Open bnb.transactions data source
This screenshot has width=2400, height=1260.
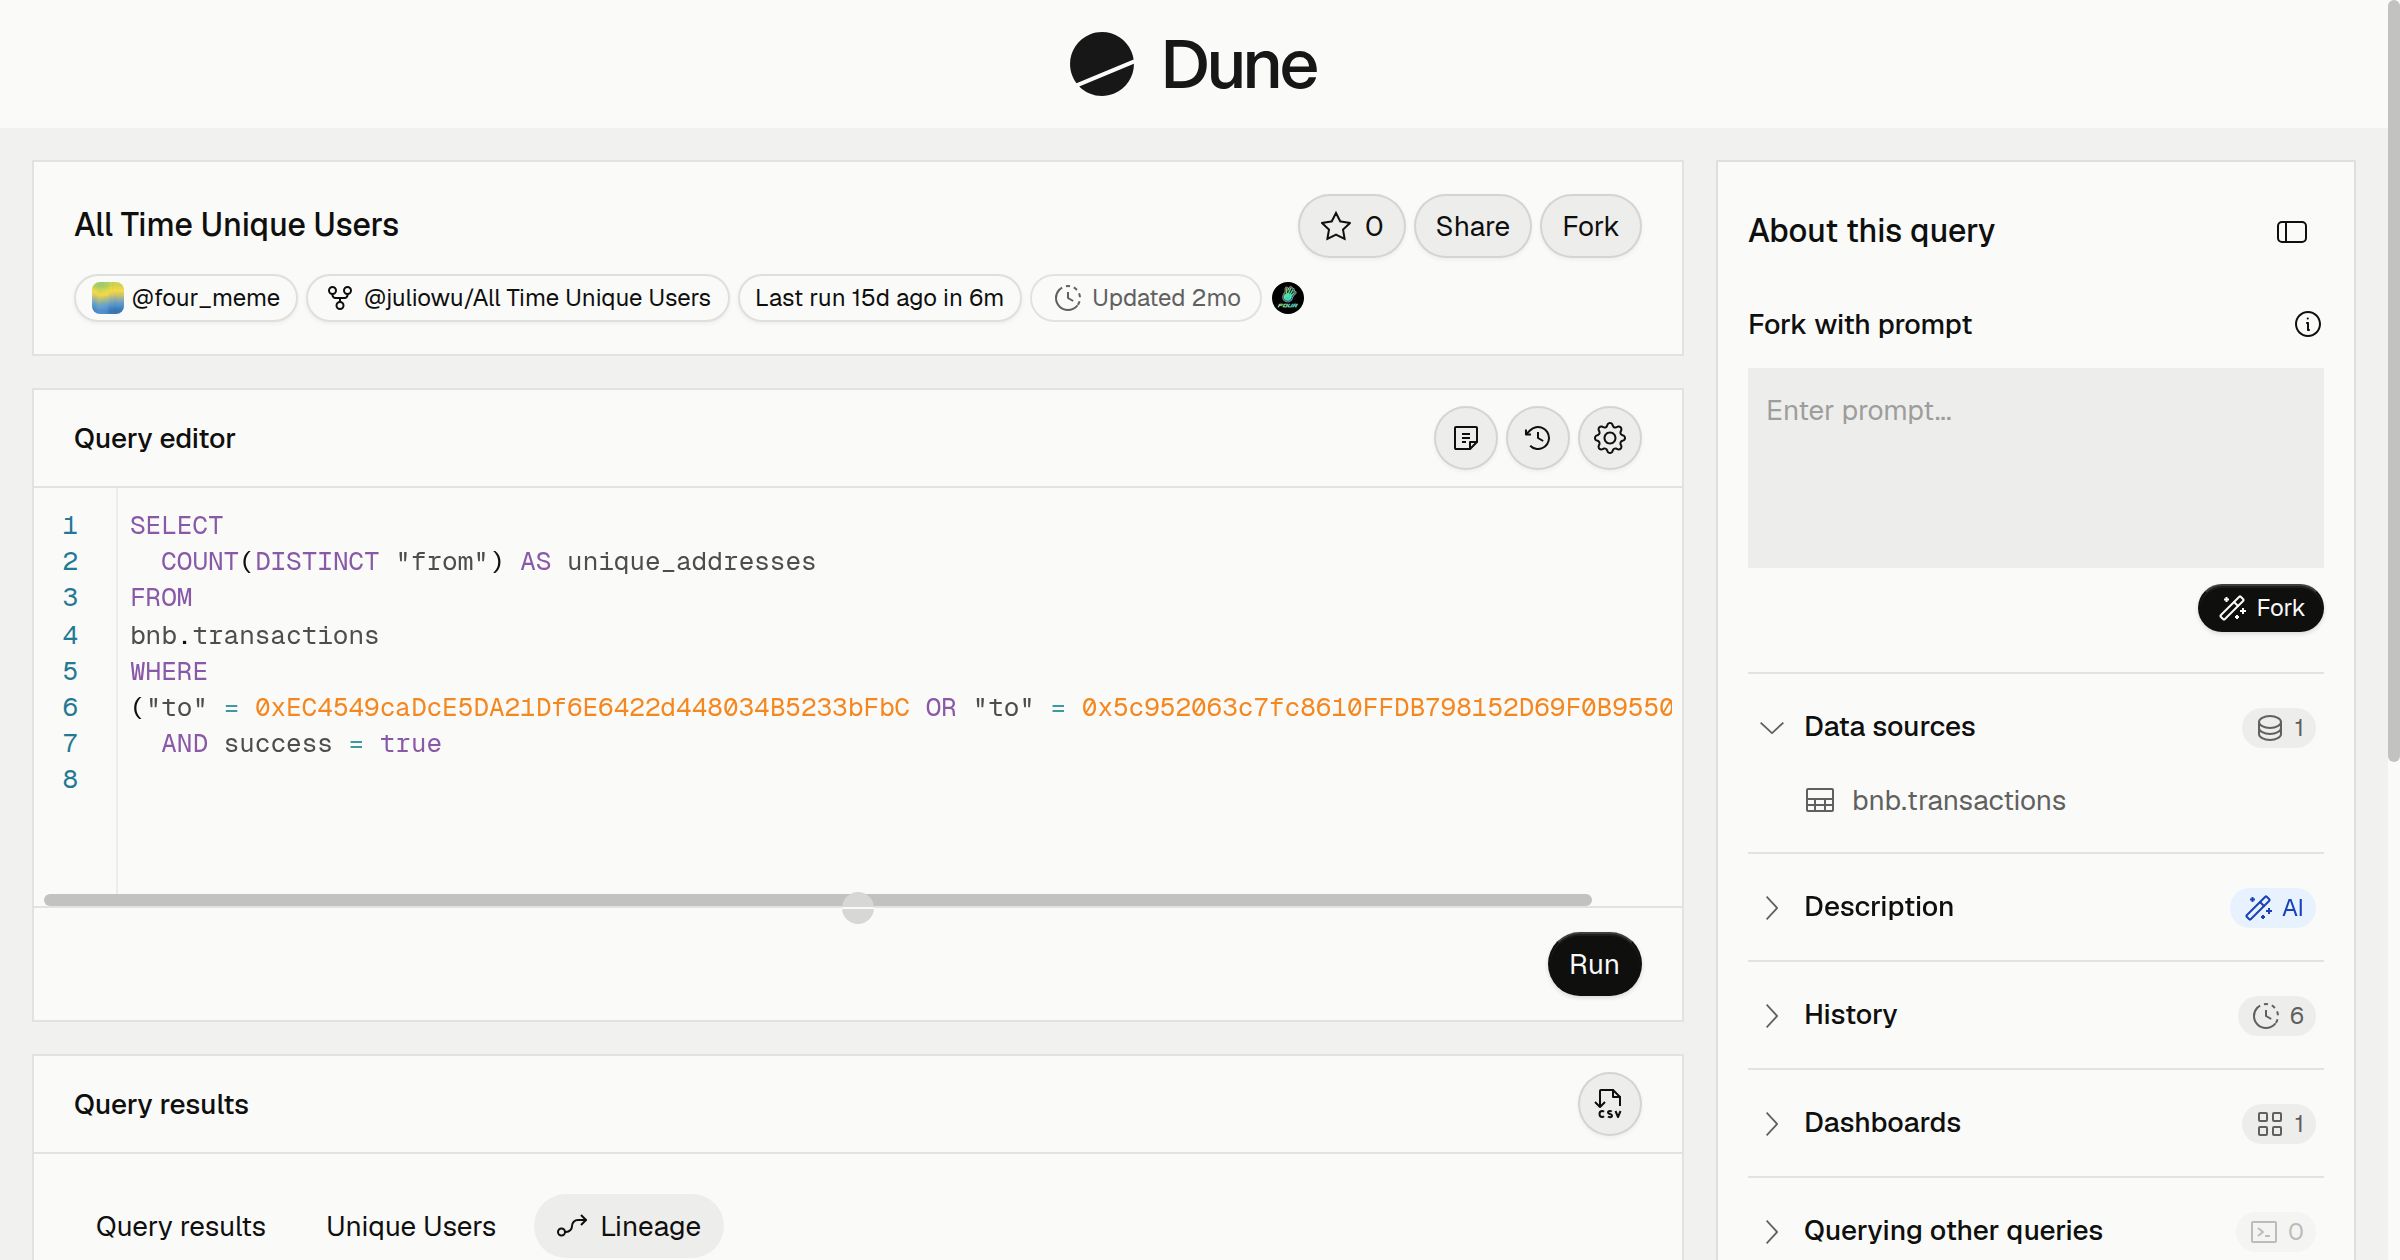coord(1958,801)
